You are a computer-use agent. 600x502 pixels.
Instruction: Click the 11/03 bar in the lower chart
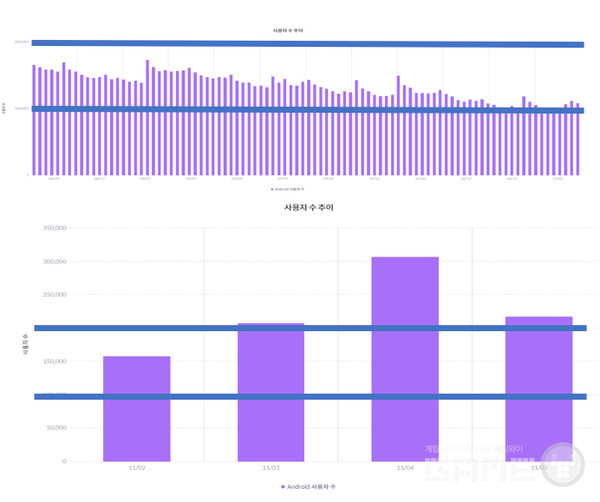[x=270, y=391]
